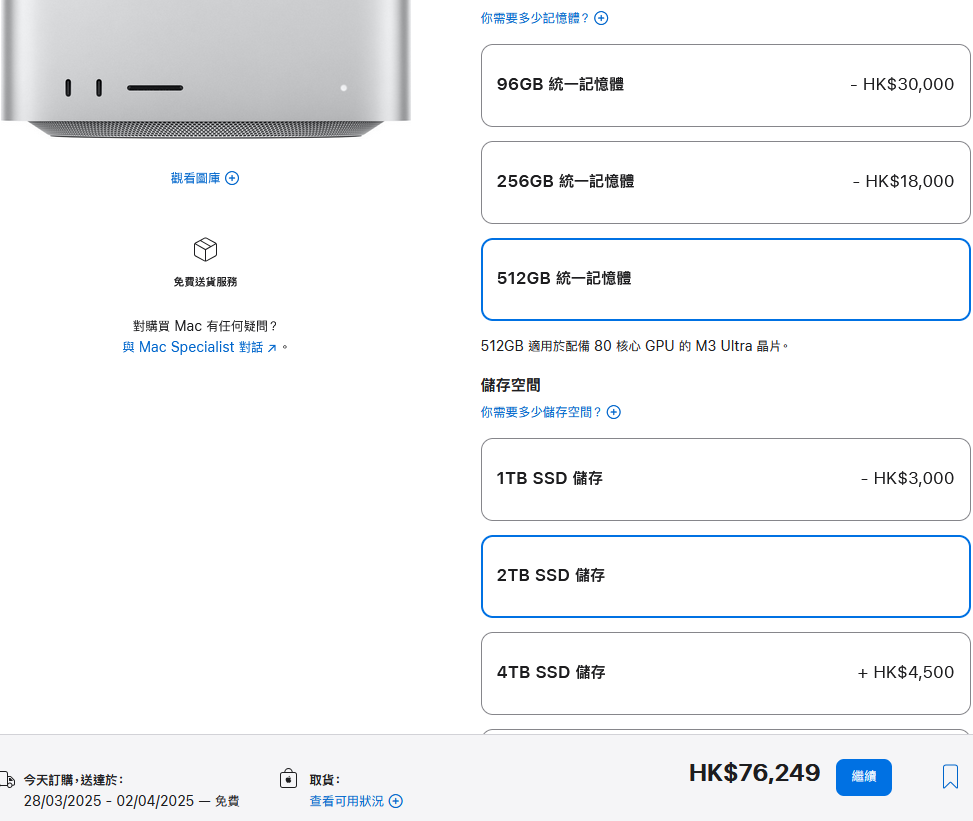This screenshot has width=973, height=821.
Task: Open the 你需要多少儲存空間 help link
Action: coord(550,412)
